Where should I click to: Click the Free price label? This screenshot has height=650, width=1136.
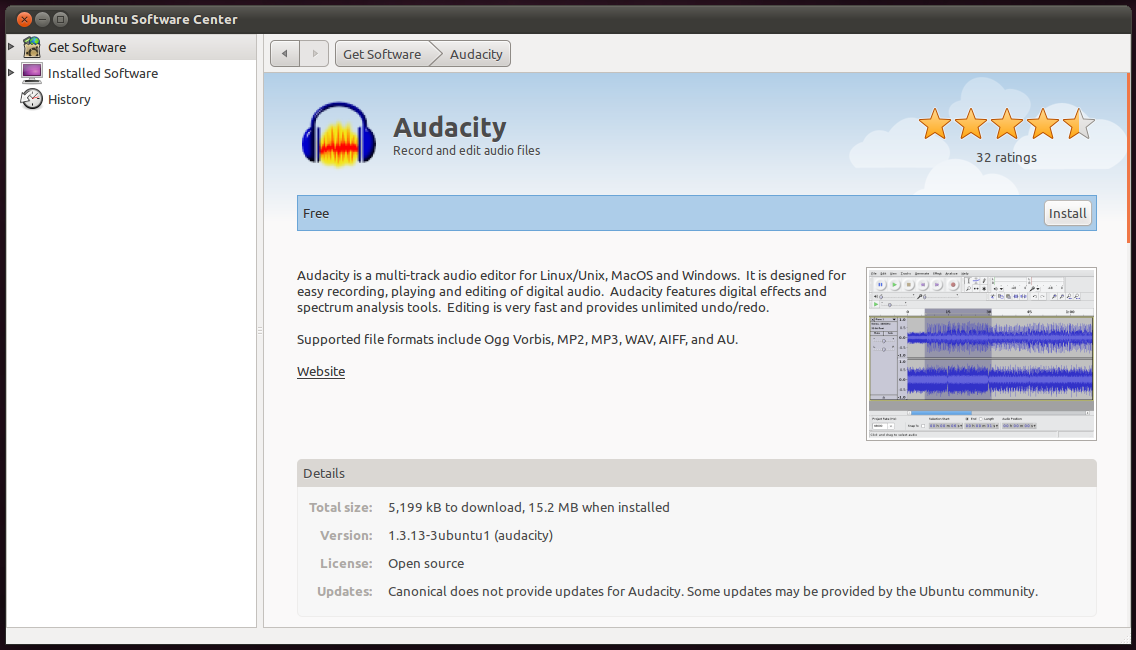316,213
